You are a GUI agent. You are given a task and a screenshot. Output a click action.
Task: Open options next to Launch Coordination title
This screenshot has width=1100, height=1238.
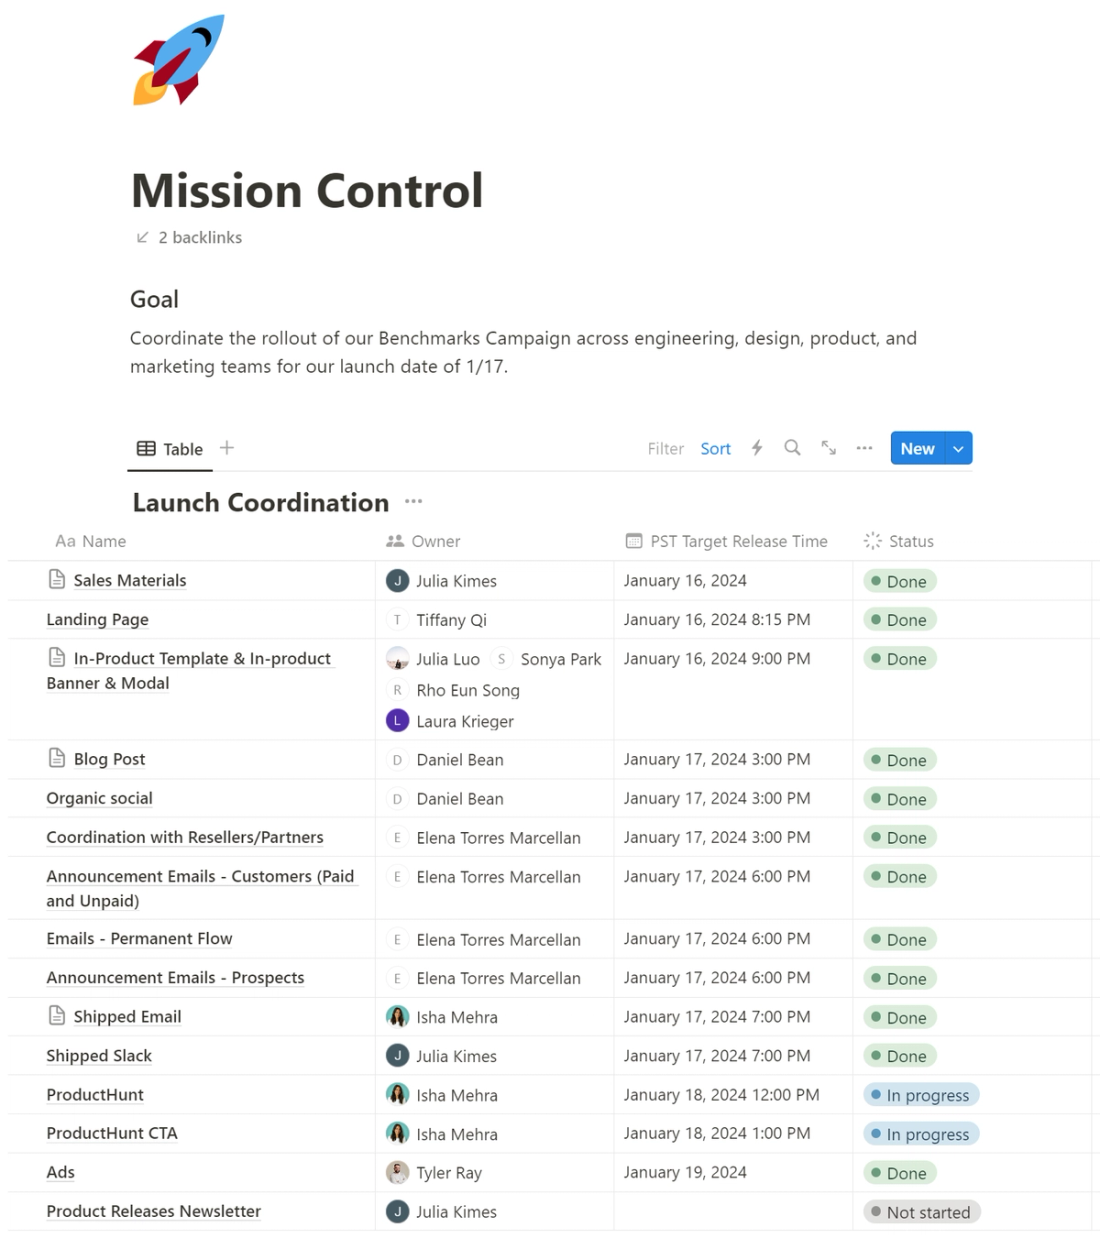(x=412, y=501)
